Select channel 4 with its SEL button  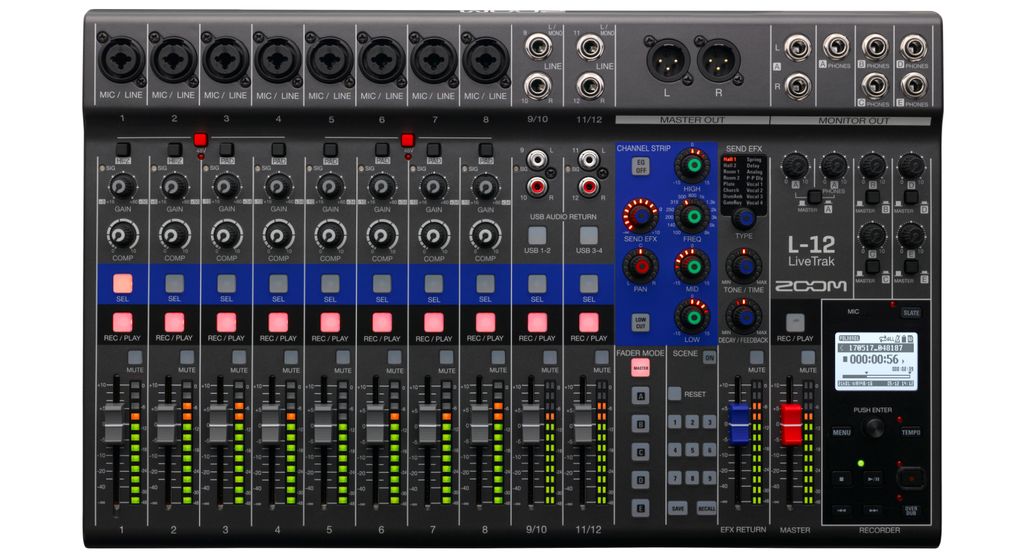click(x=278, y=283)
